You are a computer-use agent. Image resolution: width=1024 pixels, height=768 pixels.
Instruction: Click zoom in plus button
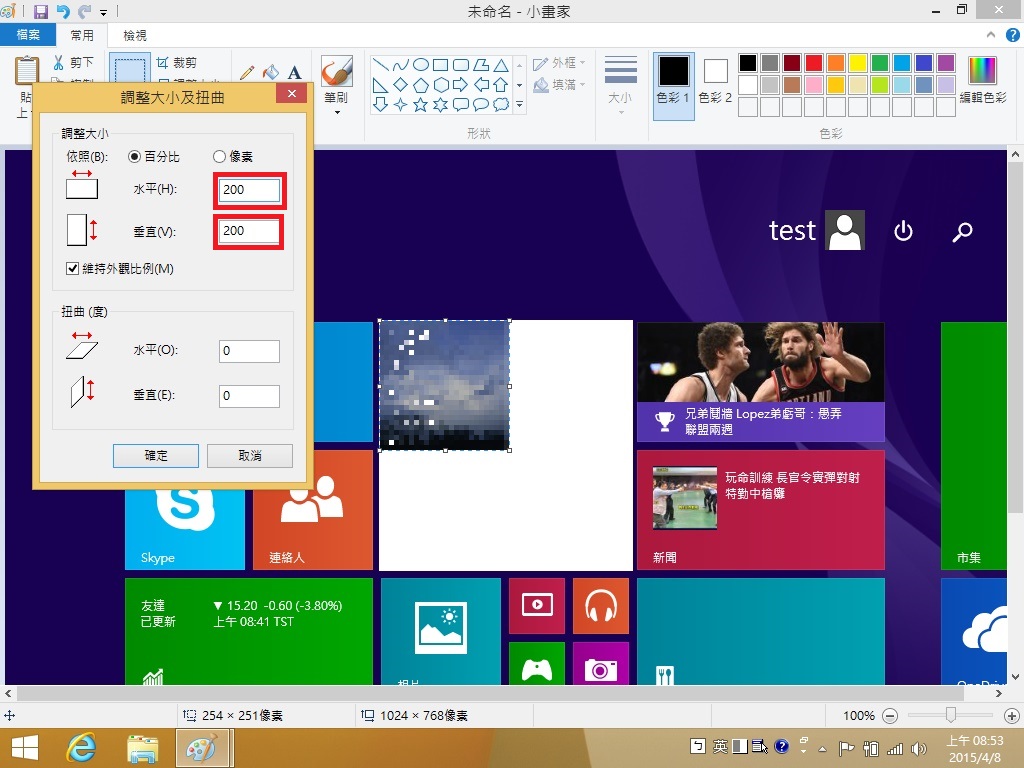[x=1012, y=716]
